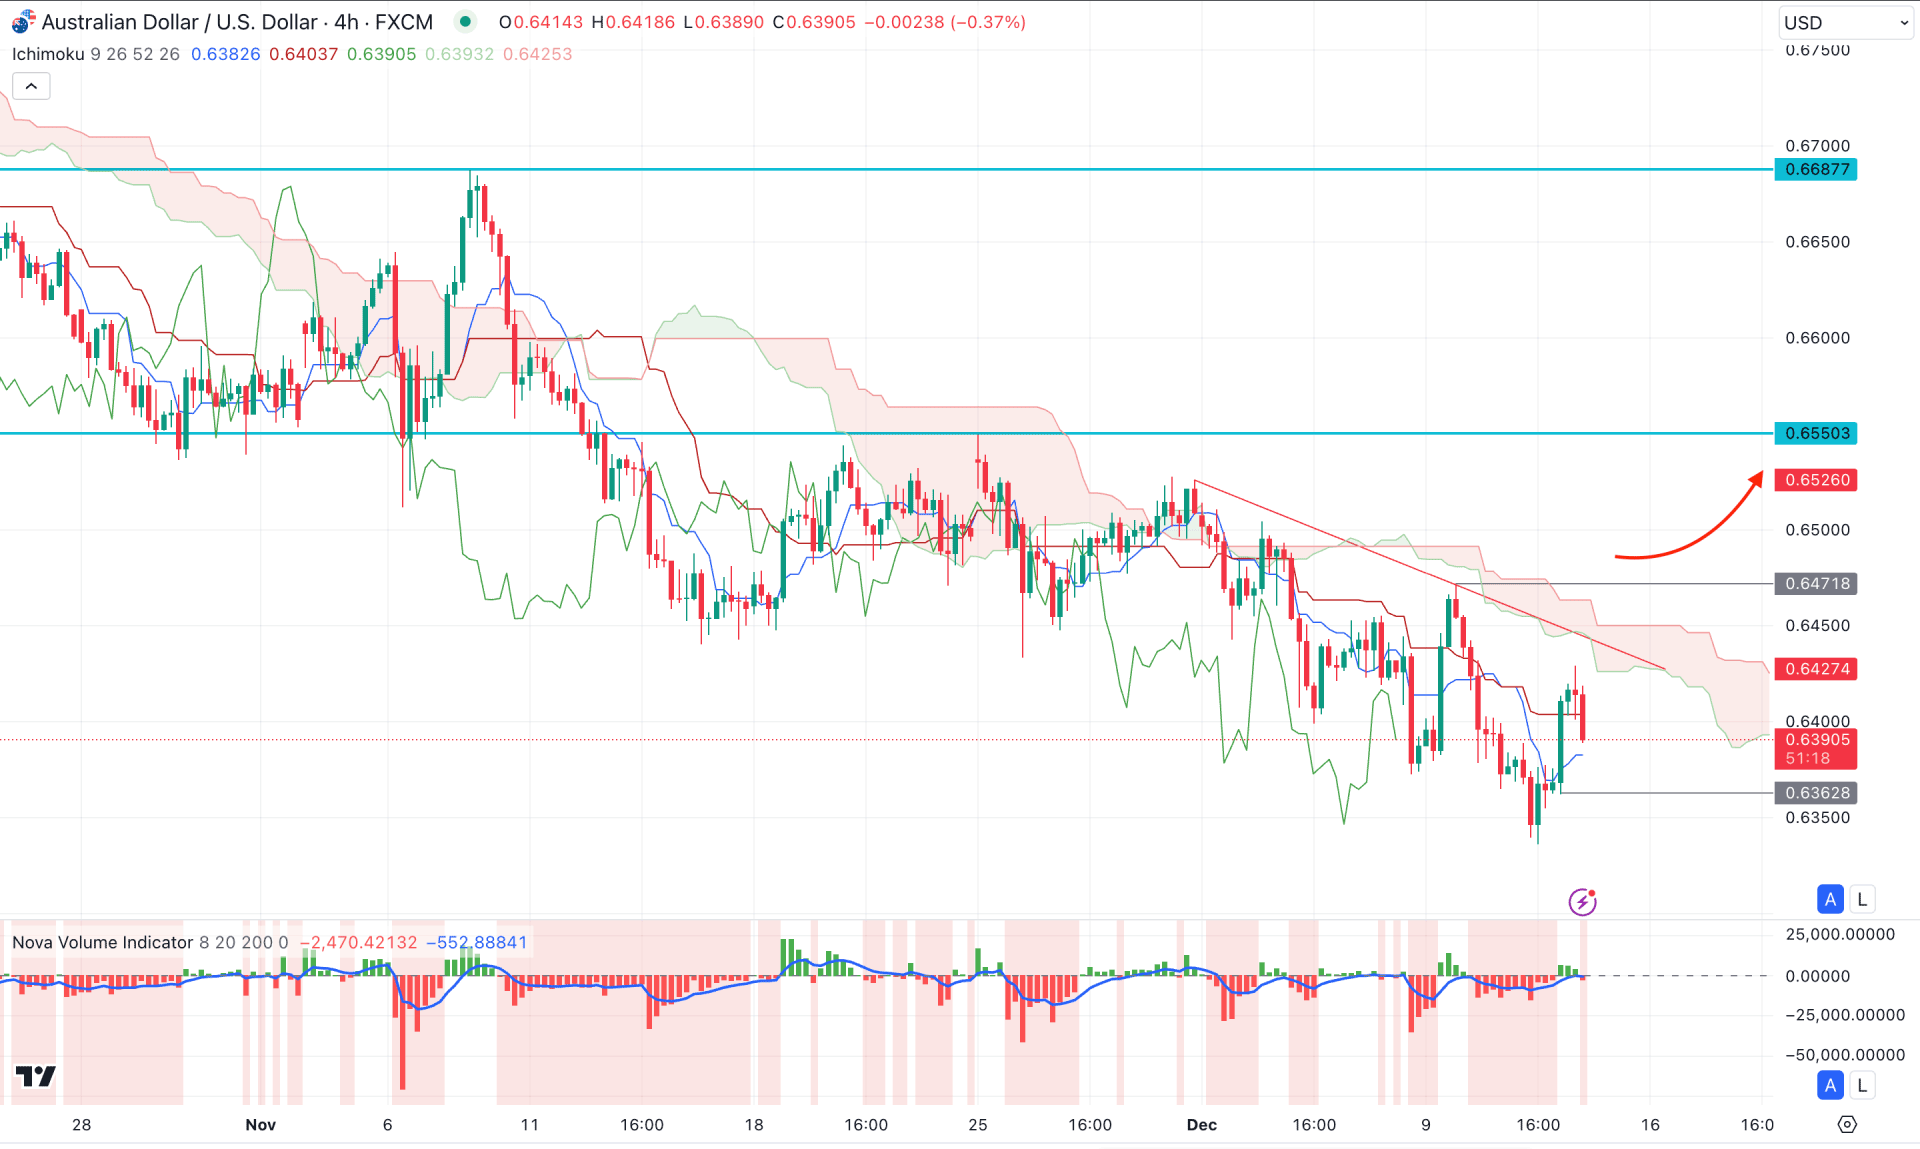Viewport: 1920px width, 1149px height.
Task: Click the 0.64274 red price label
Action: (x=1816, y=669)
